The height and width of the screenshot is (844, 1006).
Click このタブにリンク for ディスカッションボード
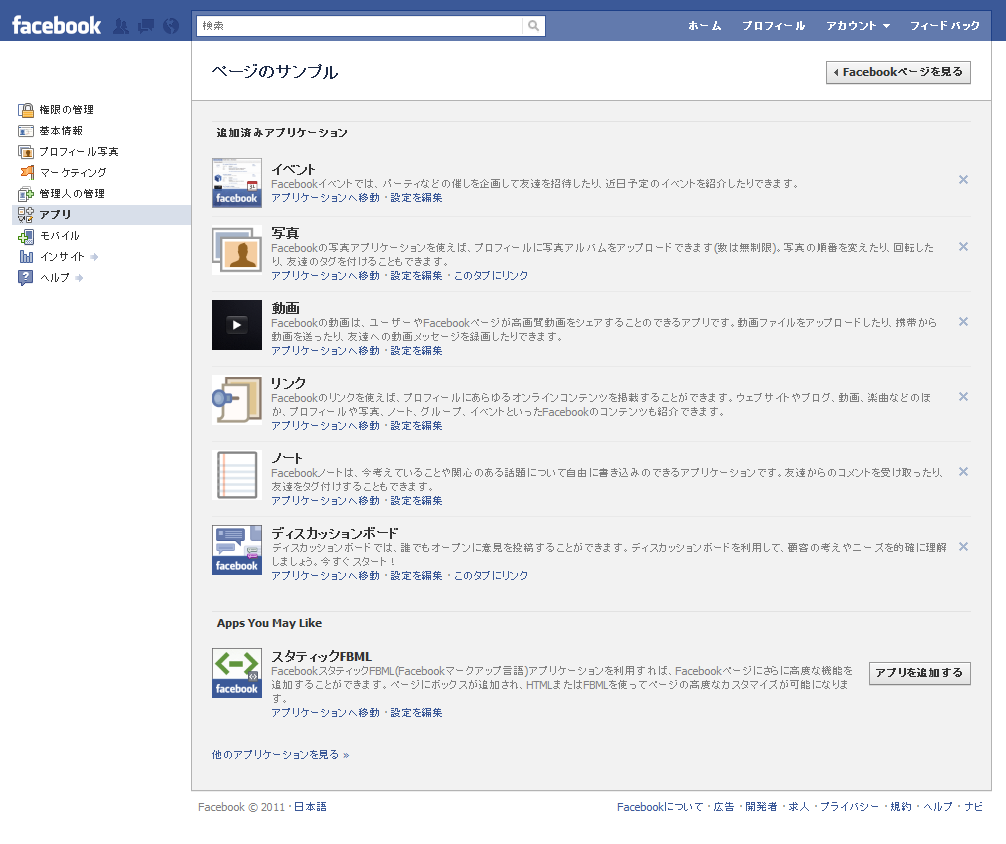tap(491, 576)
